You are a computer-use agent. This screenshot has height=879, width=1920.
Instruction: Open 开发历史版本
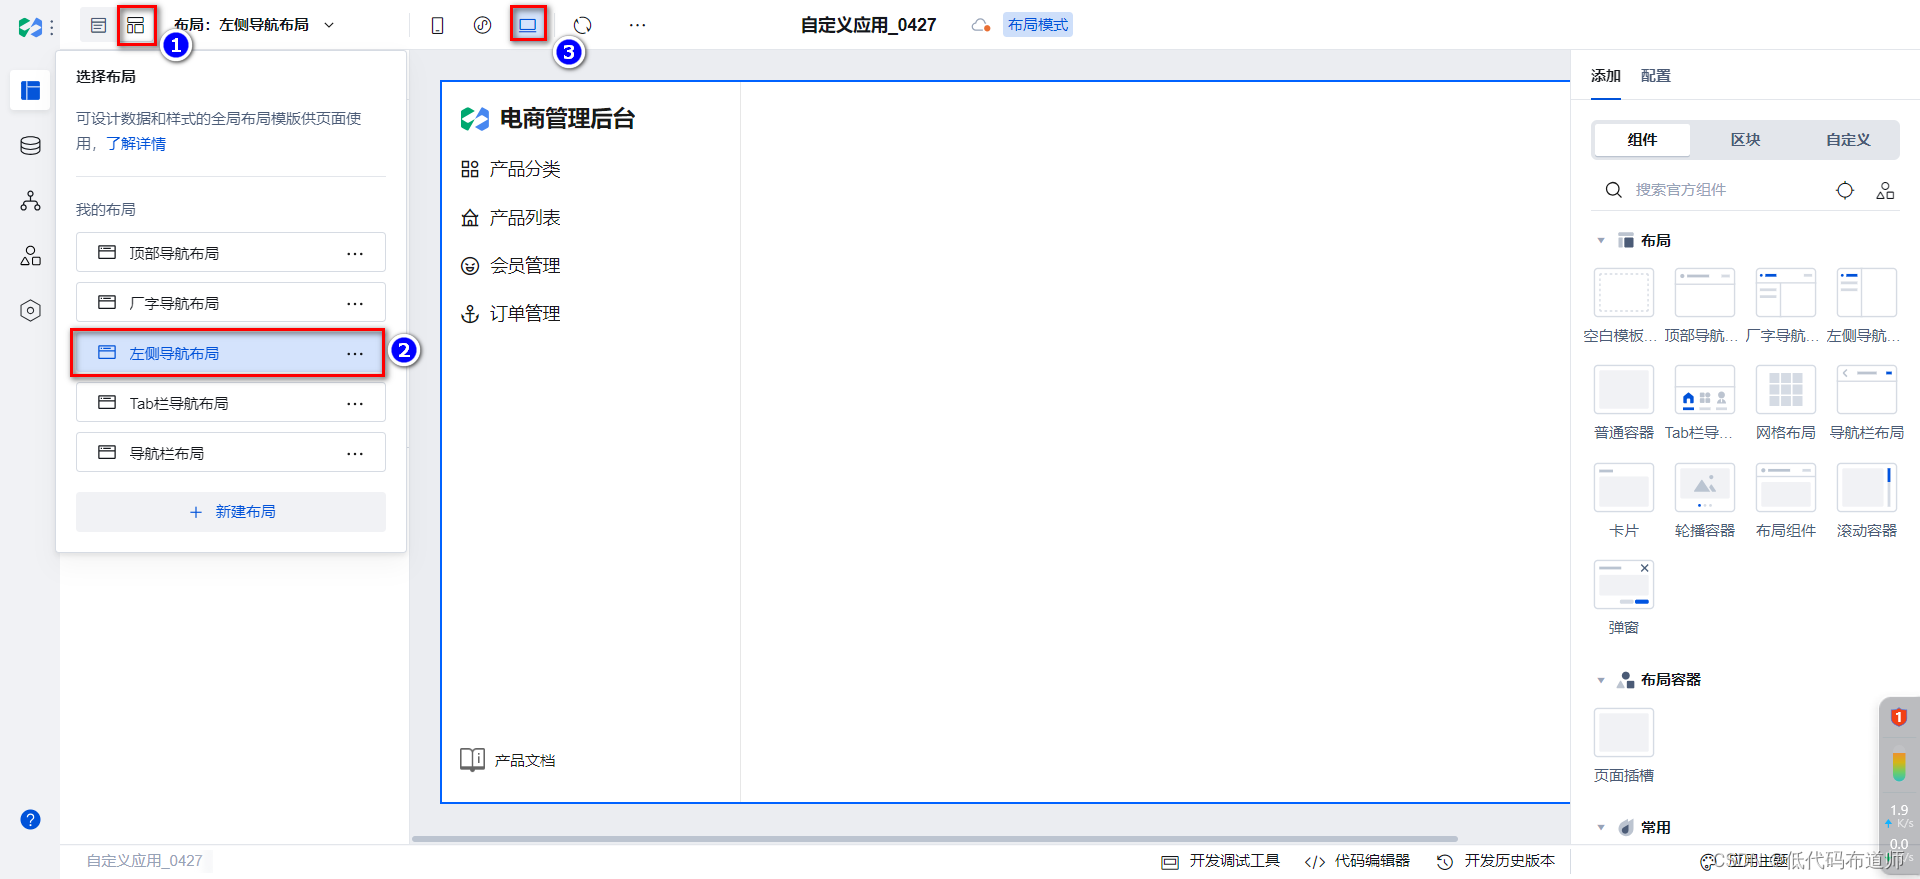(1496, 861)
